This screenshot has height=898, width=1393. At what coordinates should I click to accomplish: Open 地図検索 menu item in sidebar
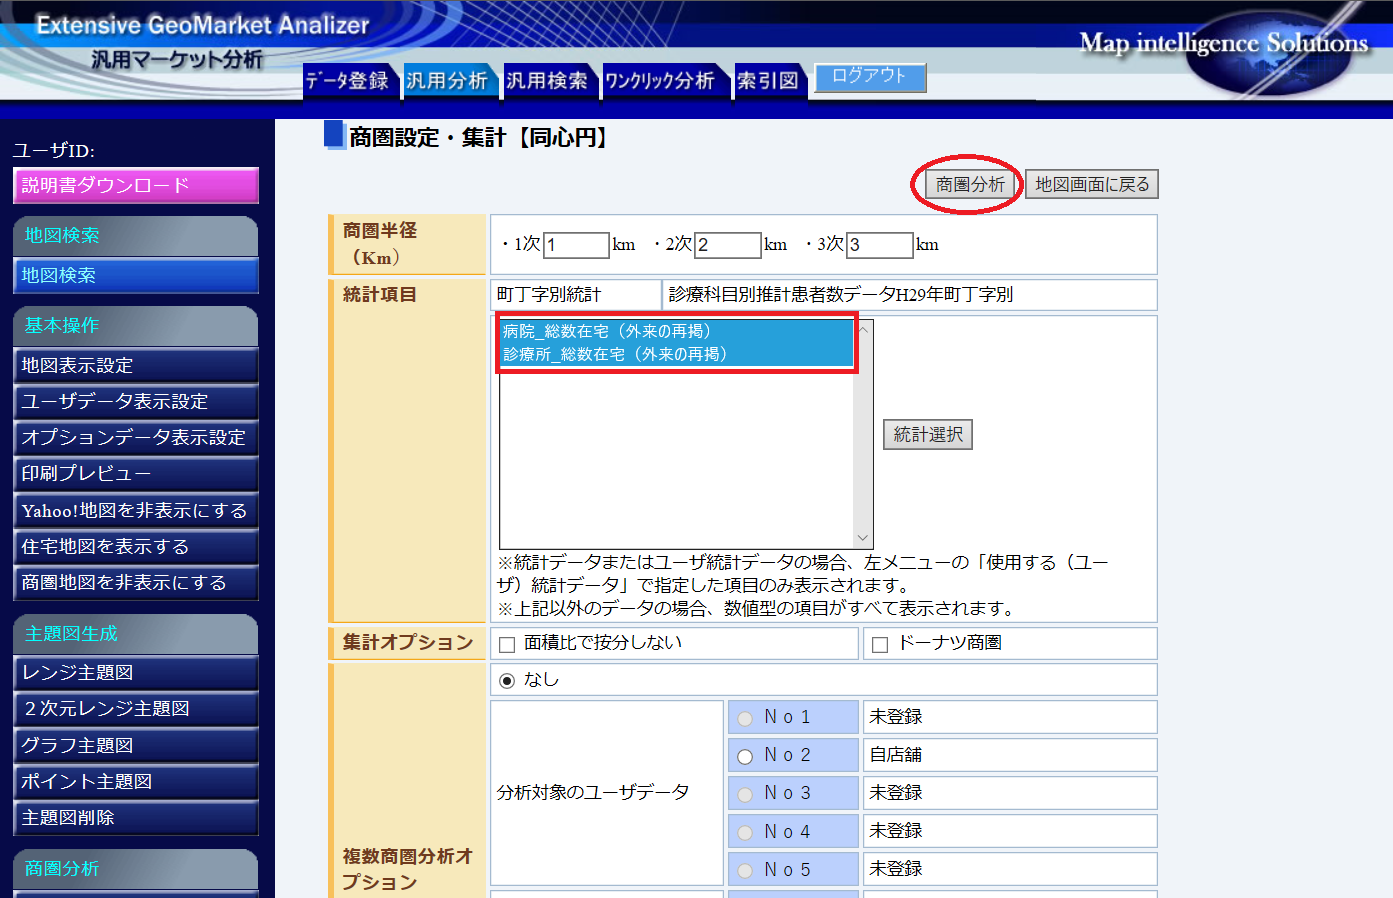(136, 275)
